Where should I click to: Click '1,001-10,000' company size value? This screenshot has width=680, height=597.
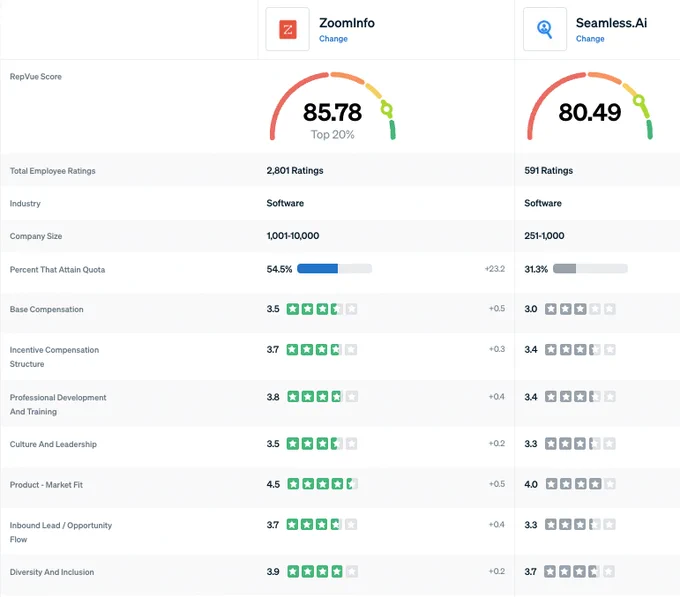(293, 235)
